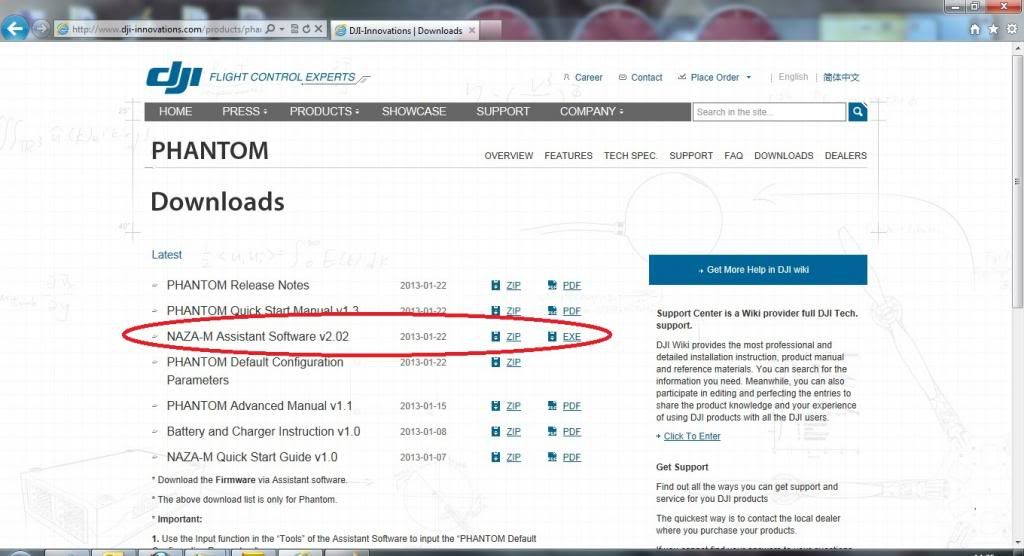Follow the Click To Enter link
The width and height of the screenshot is (1024, 556).
point(692,436)
